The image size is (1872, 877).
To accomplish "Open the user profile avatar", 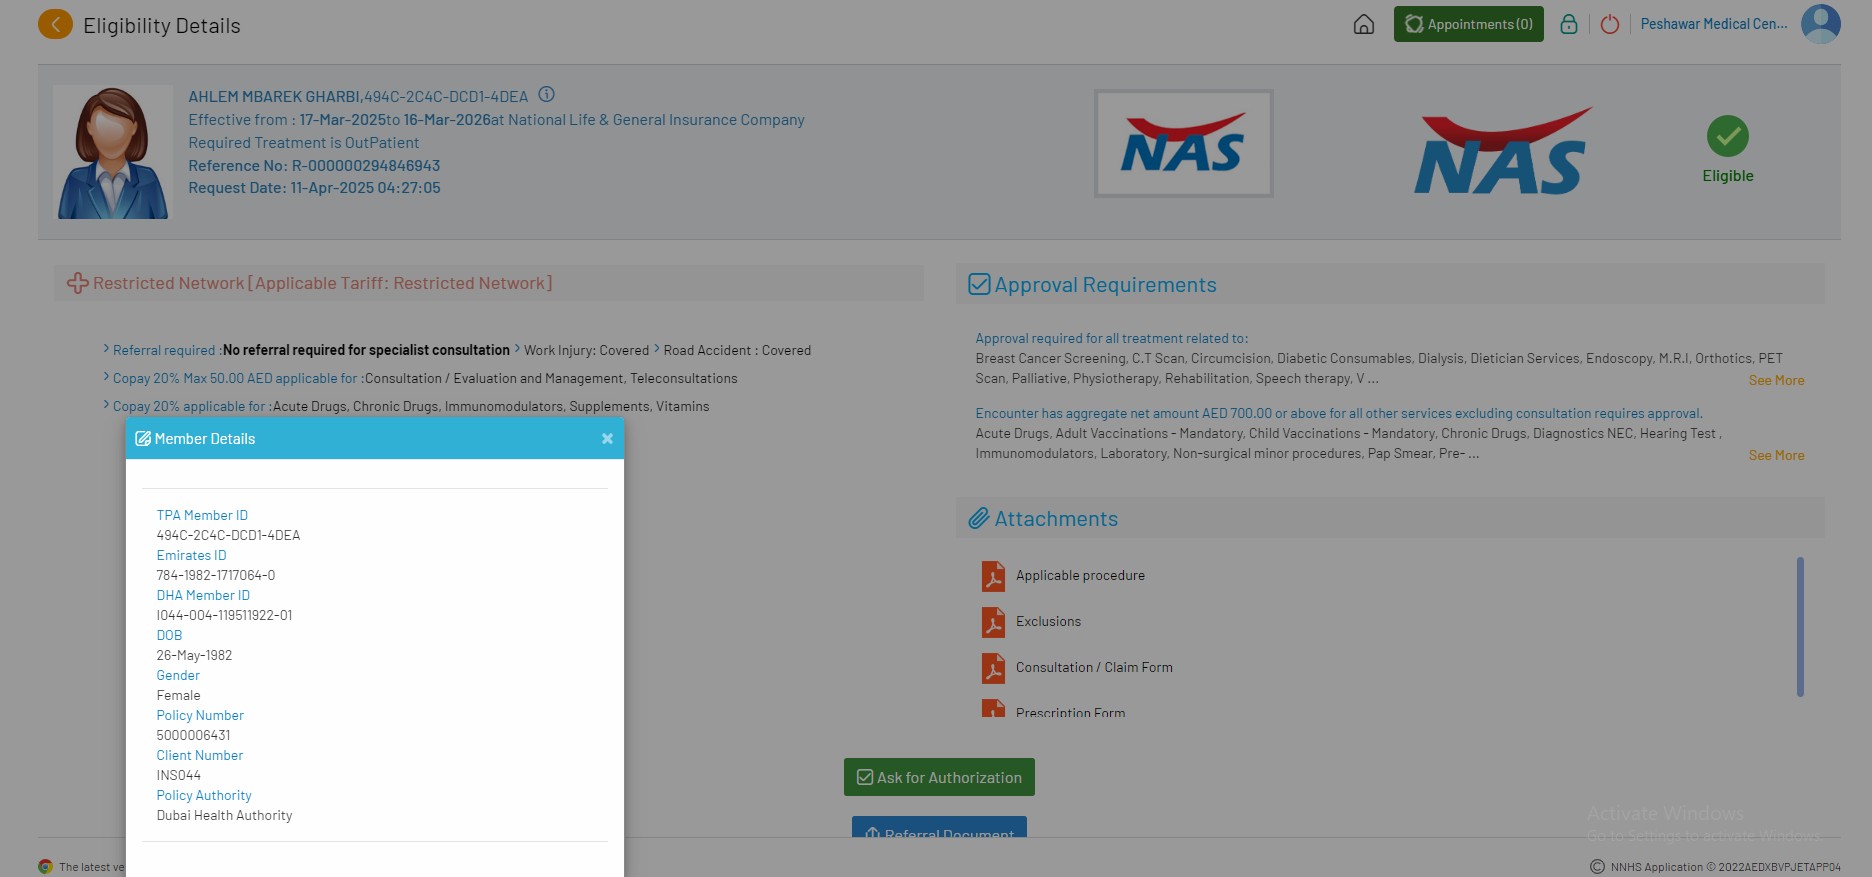I will (1820, 24).
